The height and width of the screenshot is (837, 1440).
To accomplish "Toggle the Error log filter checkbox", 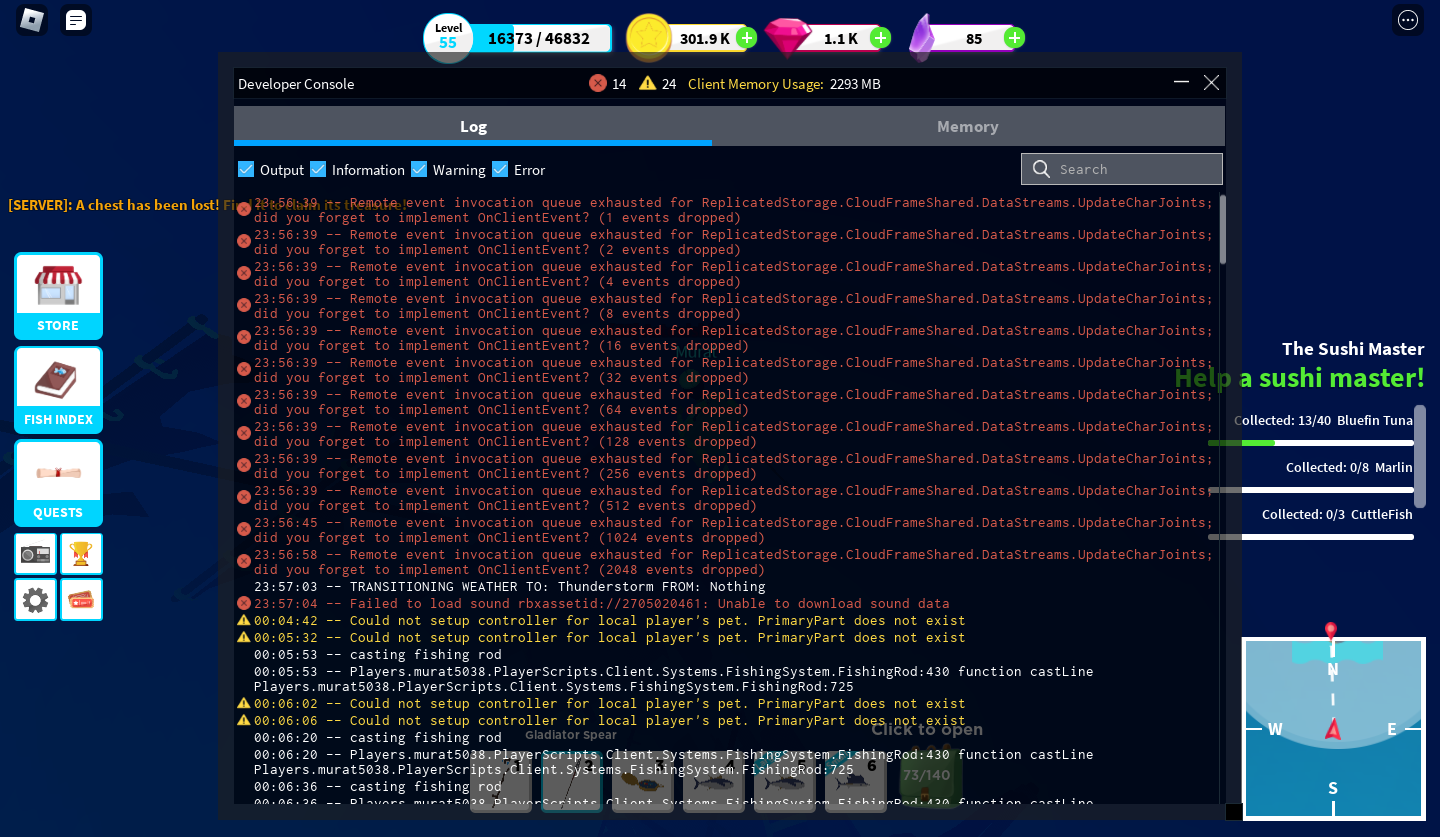I will pos(500,169).
